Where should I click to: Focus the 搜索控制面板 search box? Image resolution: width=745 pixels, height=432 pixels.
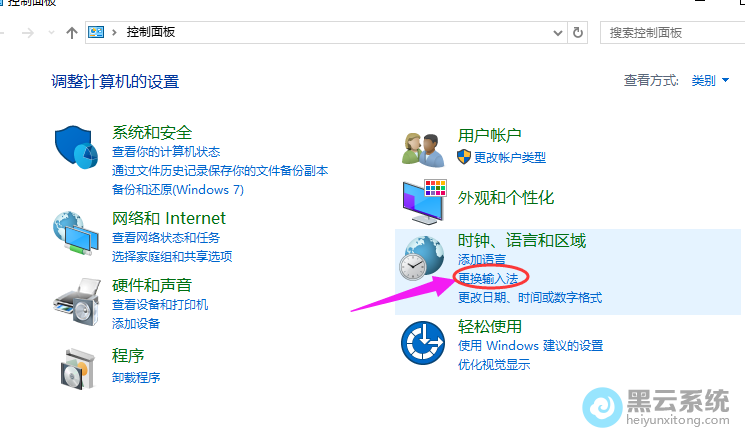coord(672,33)
